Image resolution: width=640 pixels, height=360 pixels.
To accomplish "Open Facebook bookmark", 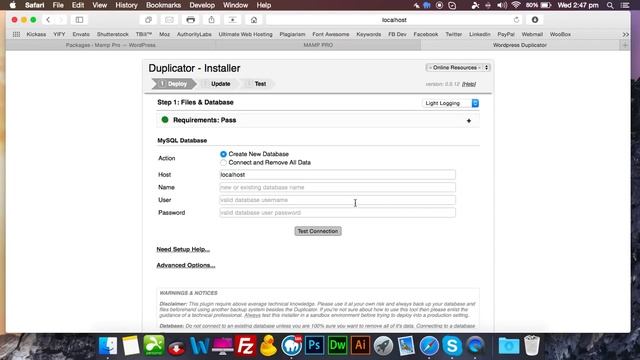I will coord(425,34).
